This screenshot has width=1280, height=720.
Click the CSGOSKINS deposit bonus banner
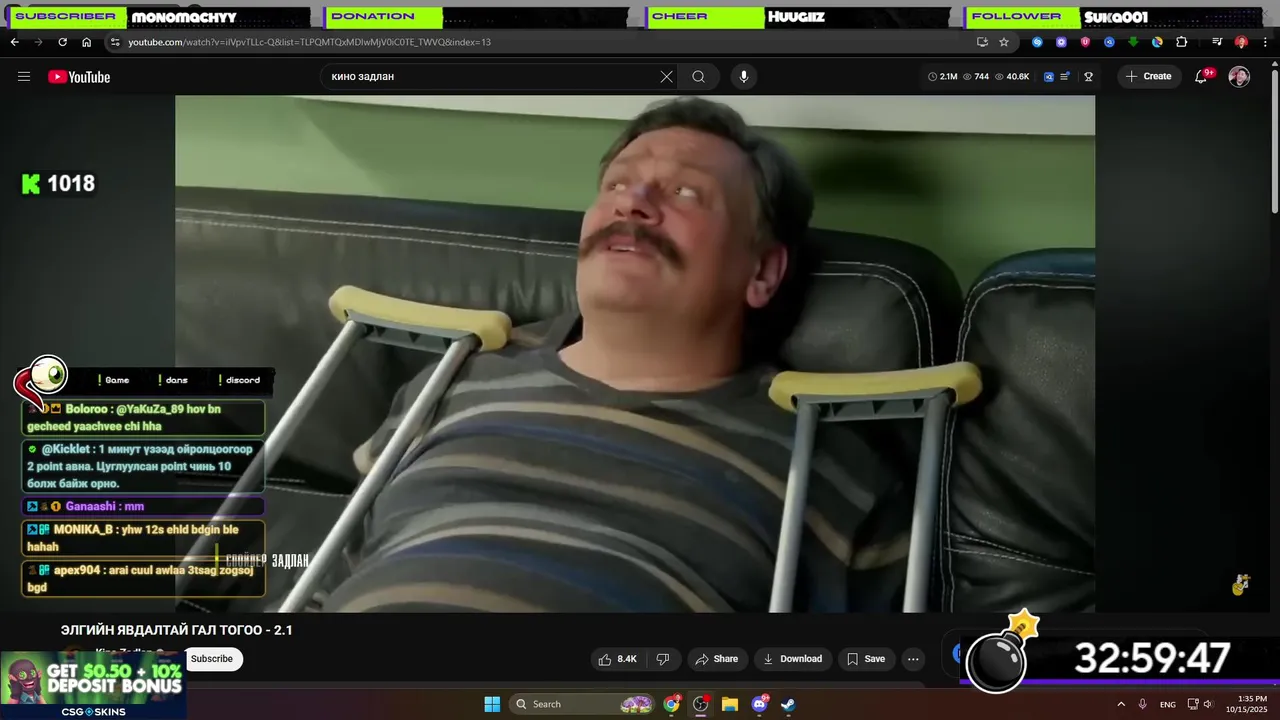pyautogui.click(x=93, y=686)
